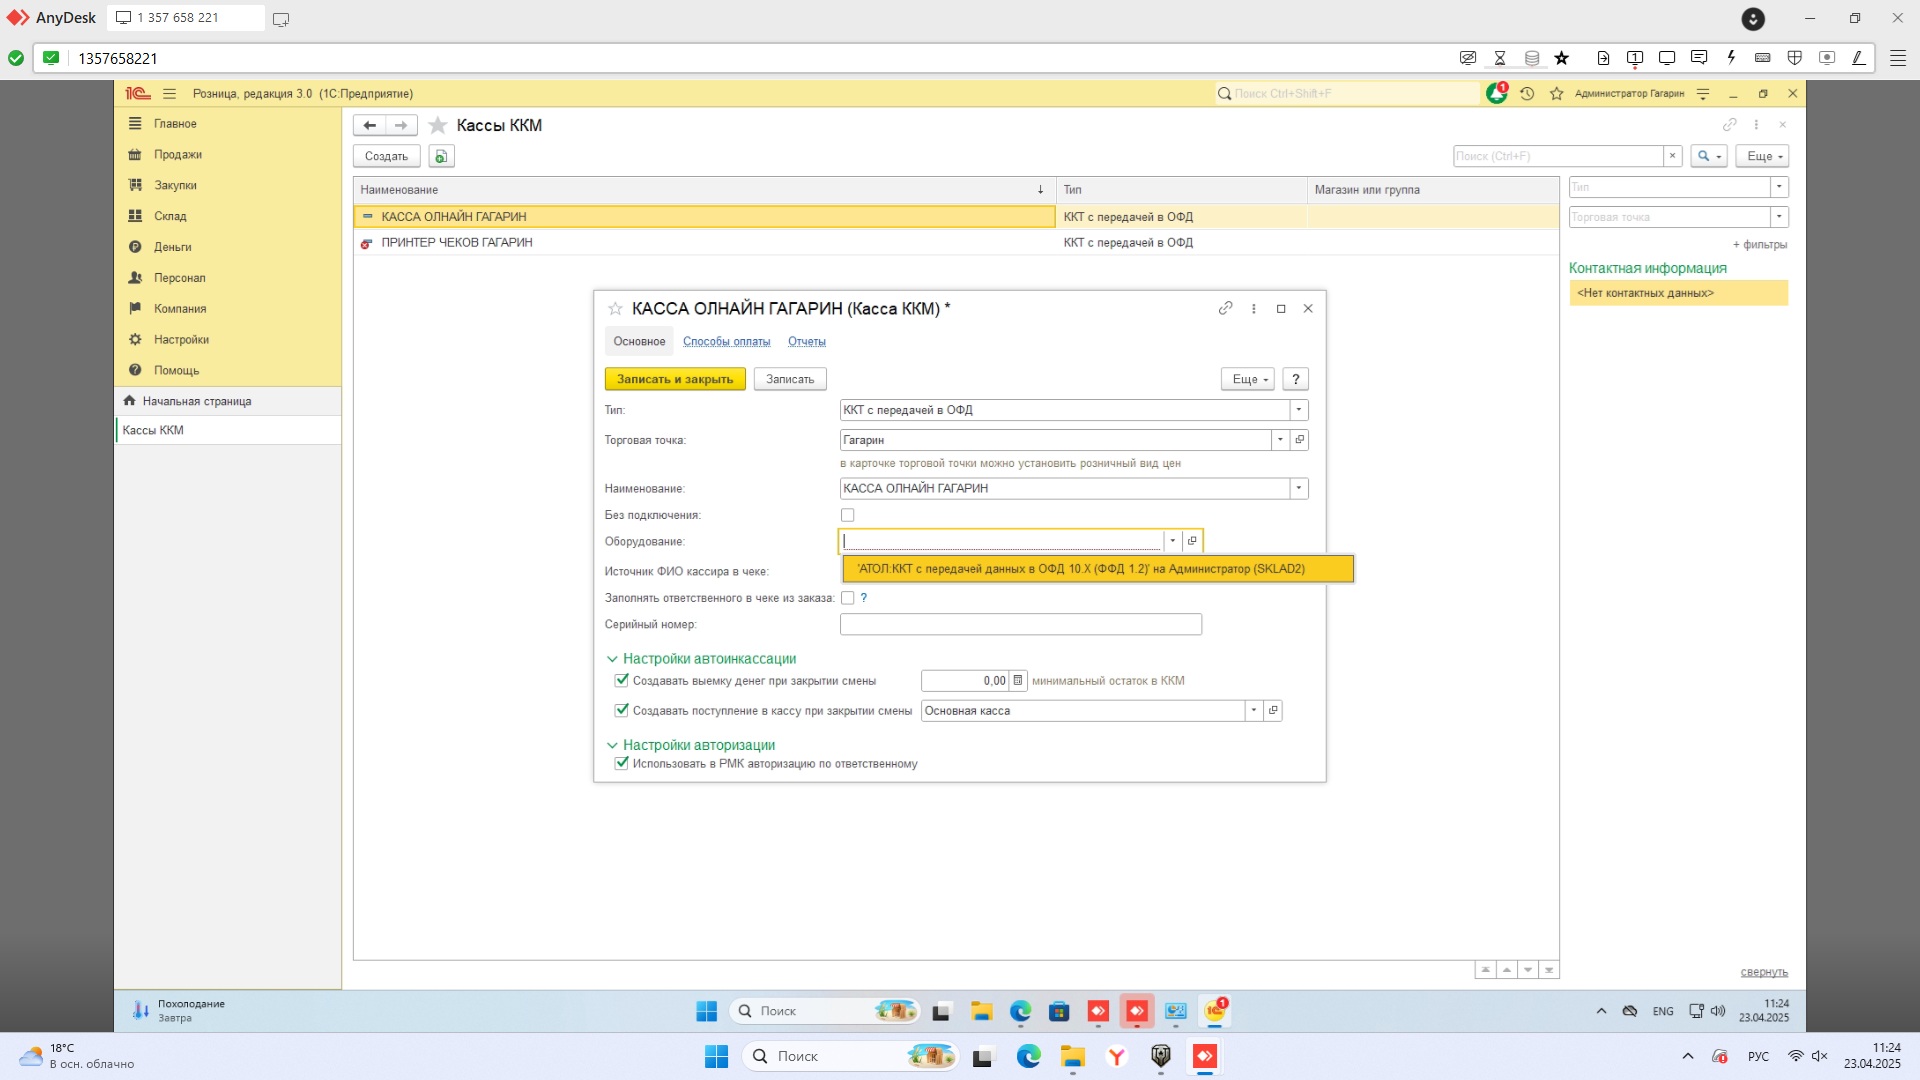The height and width of the screenshot is (1080, 1920).
Task: Click the favorites star in 1C header
Action: (1557, 93)
